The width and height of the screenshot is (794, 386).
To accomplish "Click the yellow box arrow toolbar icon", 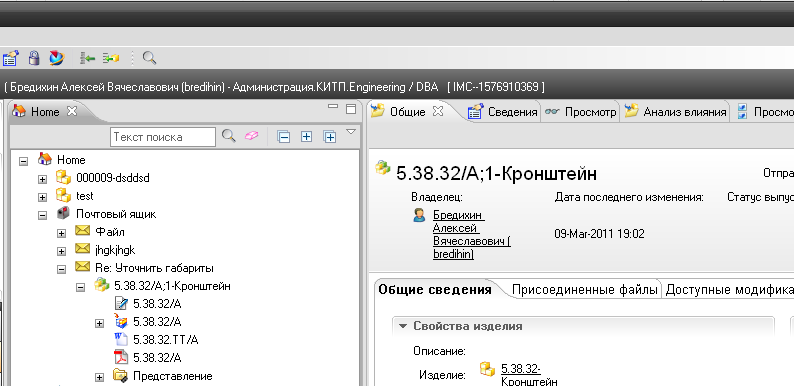I will (111, 58).
